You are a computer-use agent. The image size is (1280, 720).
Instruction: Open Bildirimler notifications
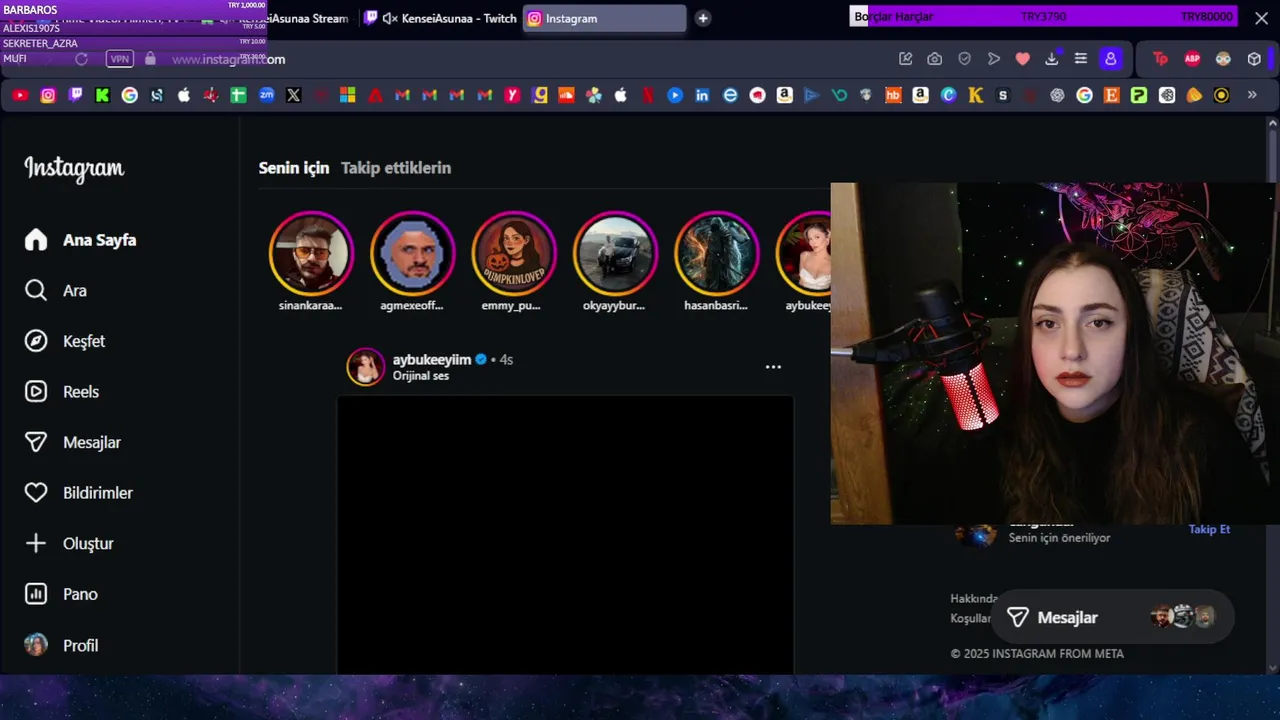click(78, 493)
